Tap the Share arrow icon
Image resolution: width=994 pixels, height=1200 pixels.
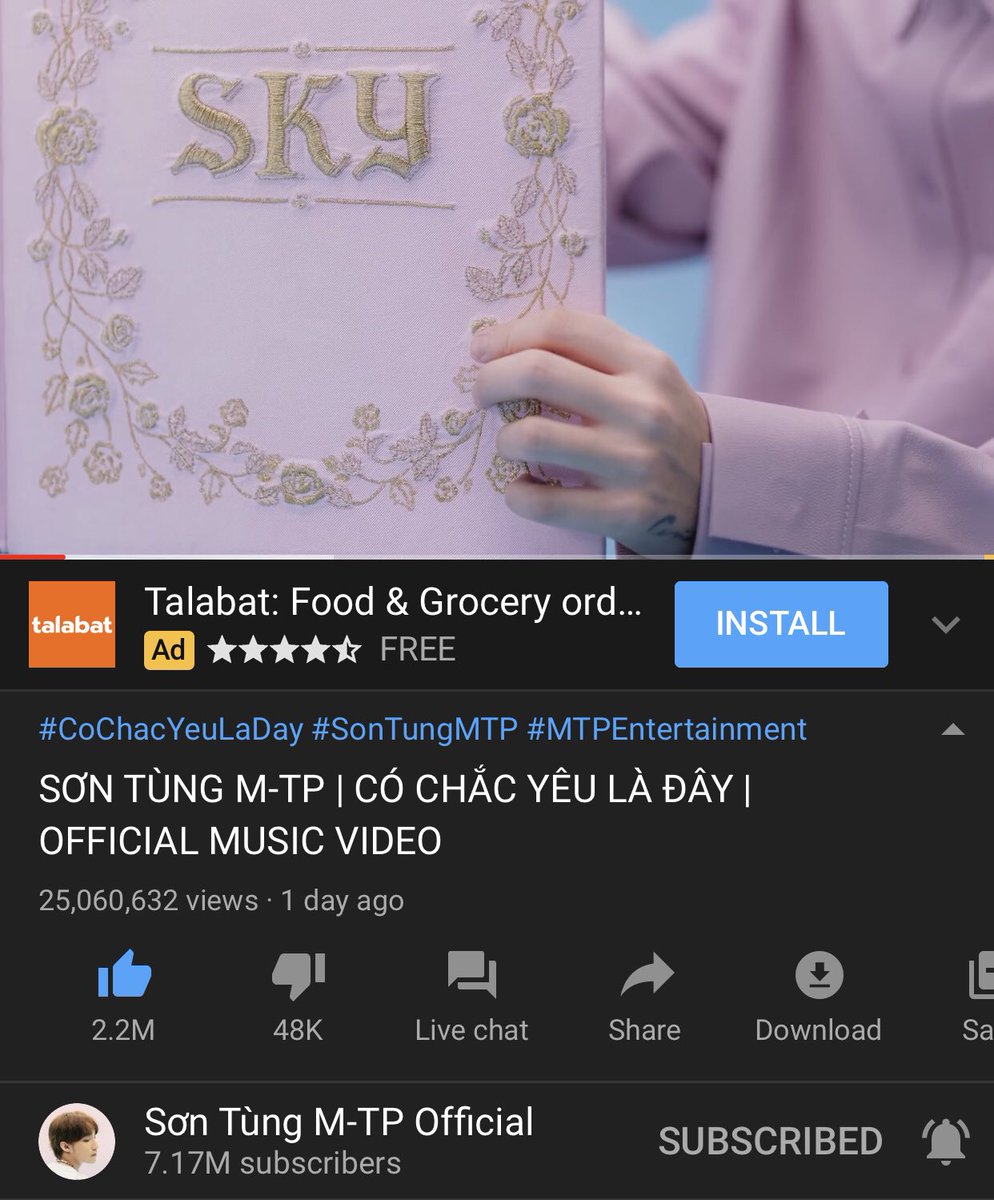pos(645,975)
